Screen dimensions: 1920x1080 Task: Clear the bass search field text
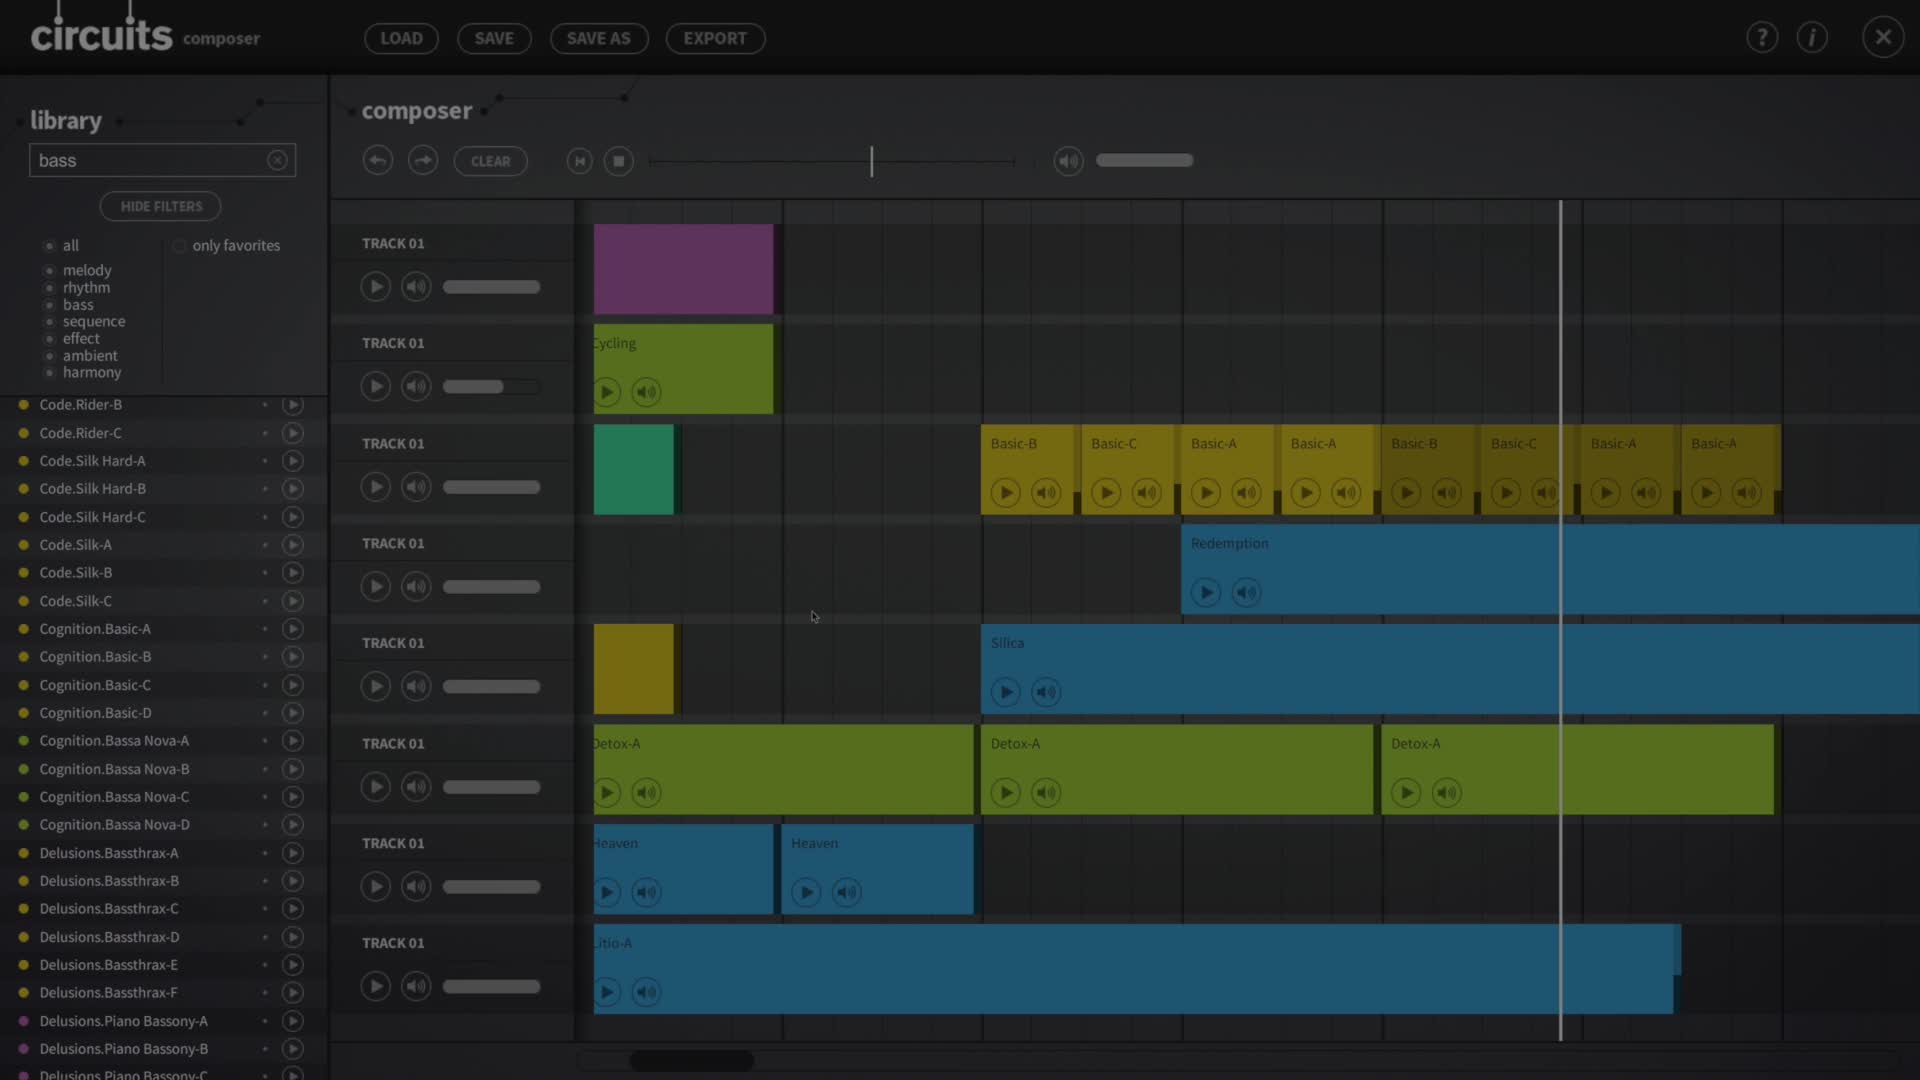coord(277,160)
